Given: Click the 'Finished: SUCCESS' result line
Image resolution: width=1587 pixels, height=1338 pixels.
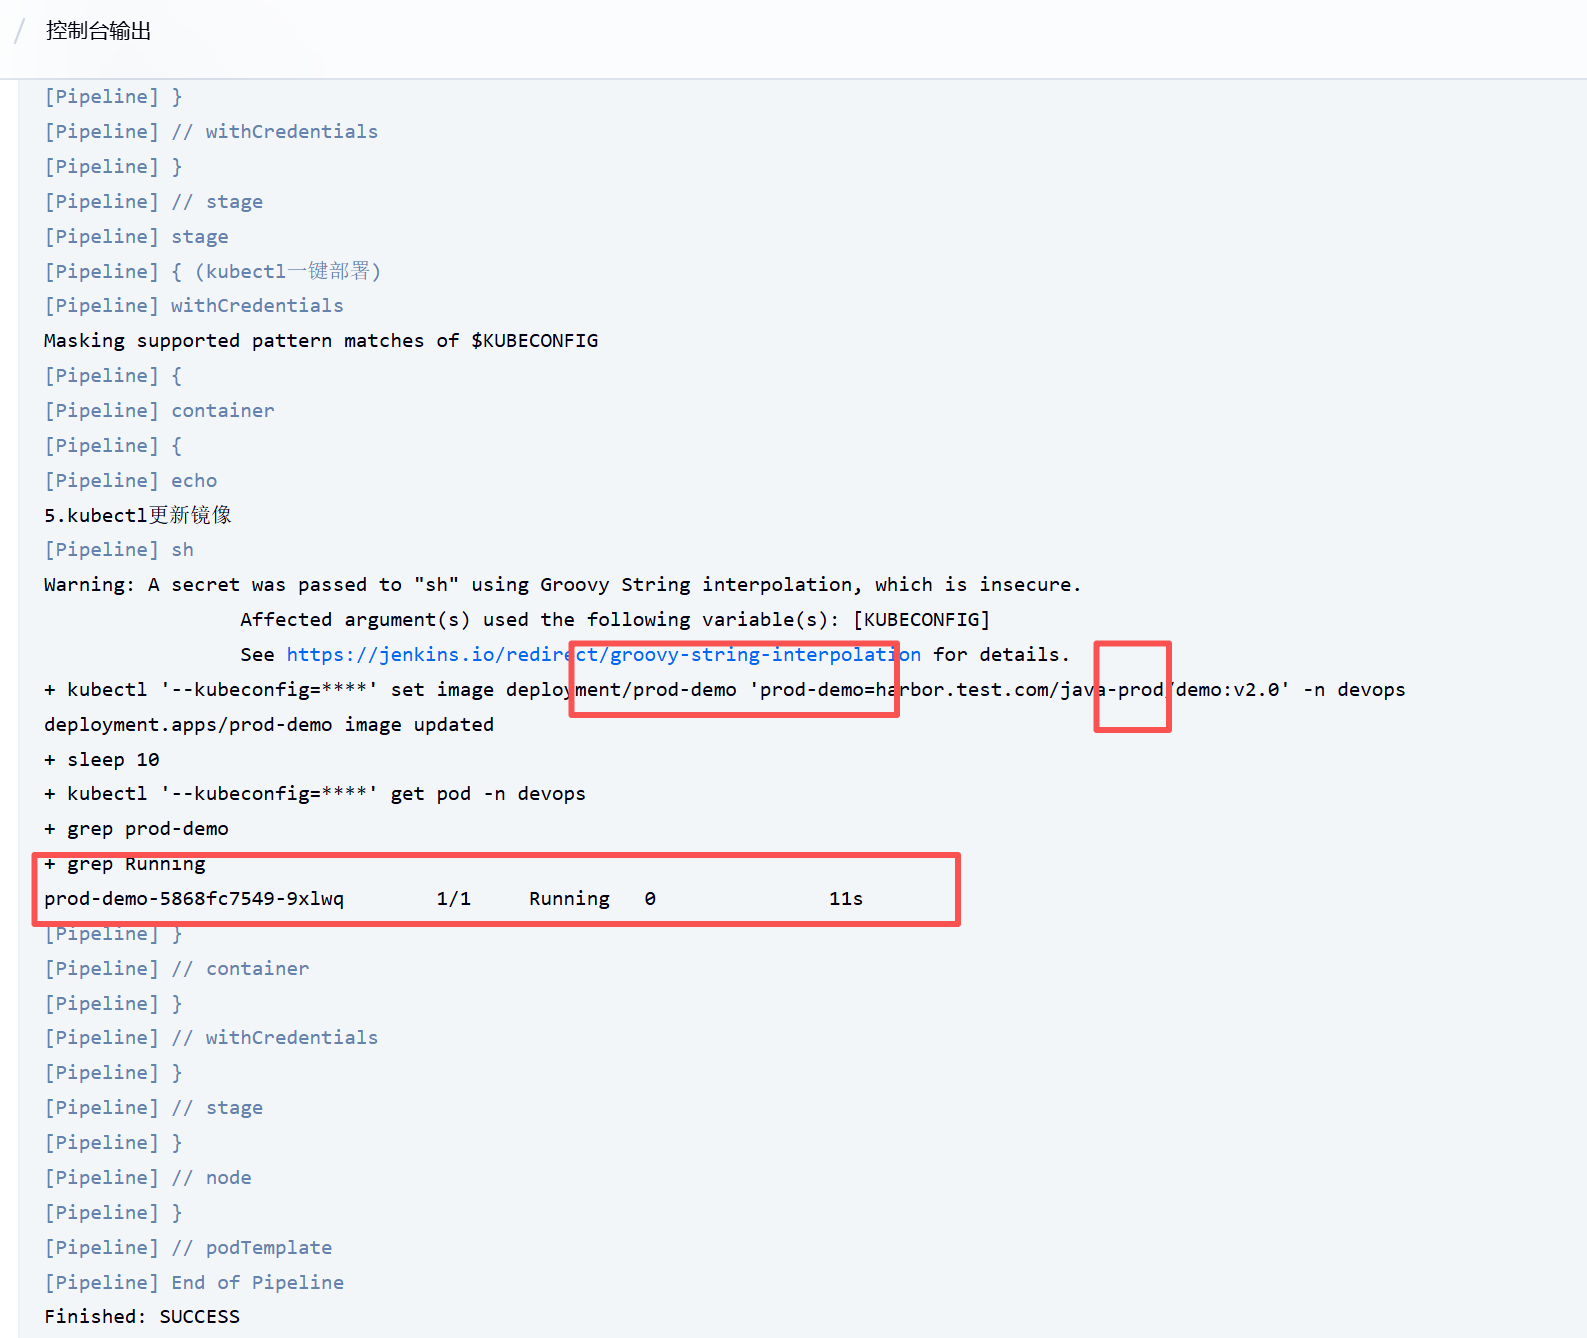Looking at the screenshot, I should click(141, 1317).
